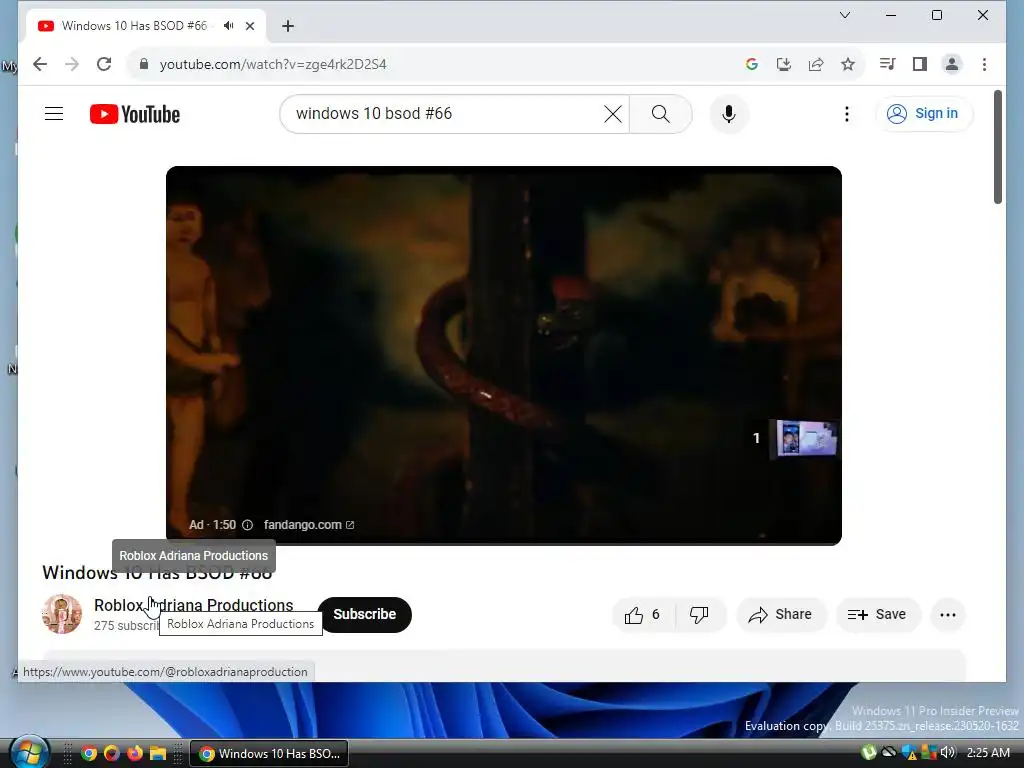Click the page vertical scrollbar
This screenshot has height=768, width=1024.
click(x=997, y=148)
